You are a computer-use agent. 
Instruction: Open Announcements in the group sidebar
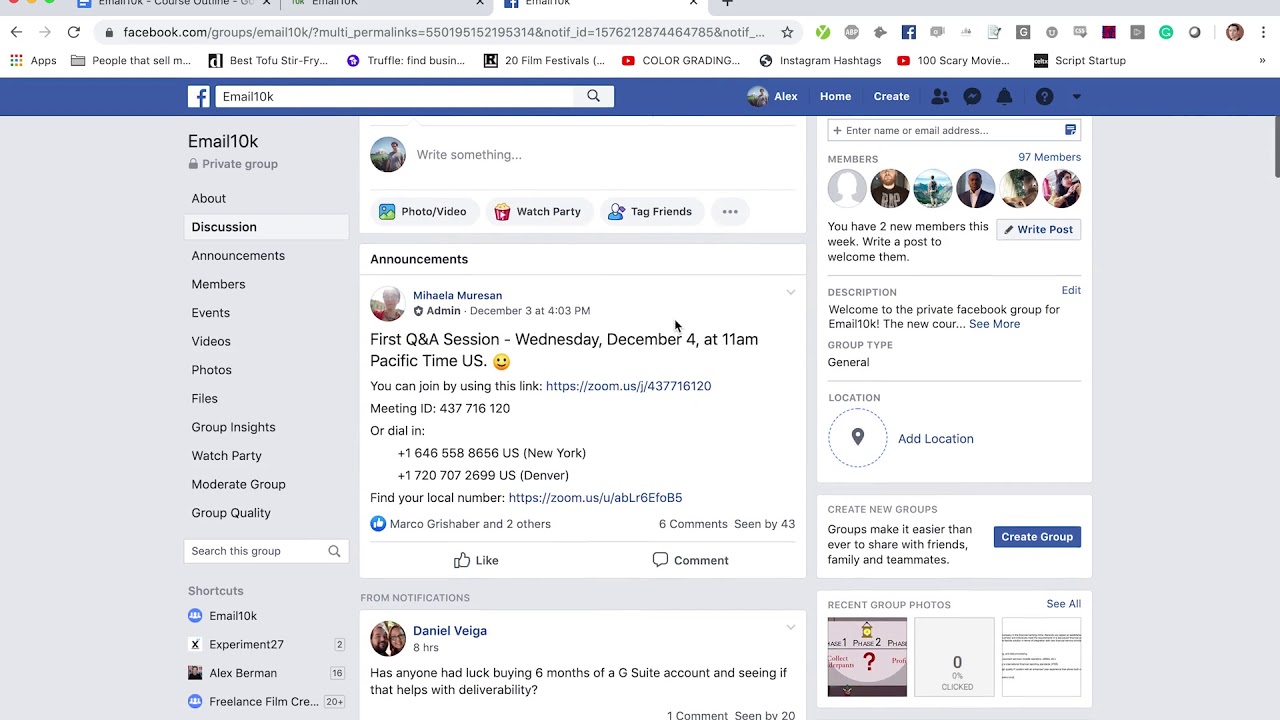pyautogui.click(x=238, y=255)
